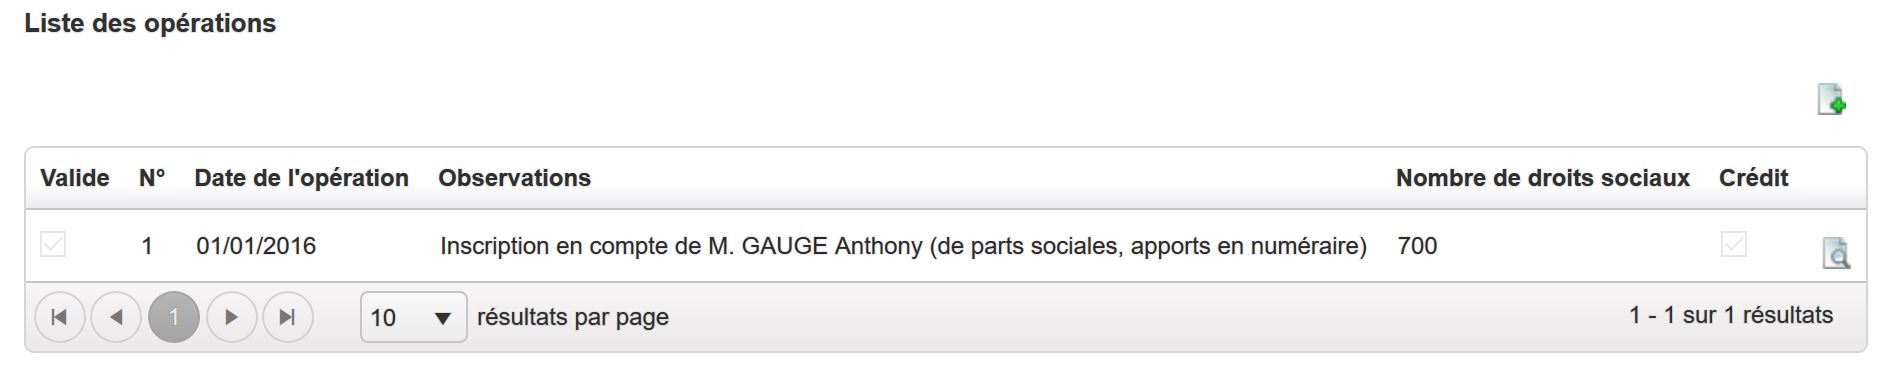This screenshot has height=381, width=1897.
Task: Select page number 1 button
Action: click(x=174, y=317)
